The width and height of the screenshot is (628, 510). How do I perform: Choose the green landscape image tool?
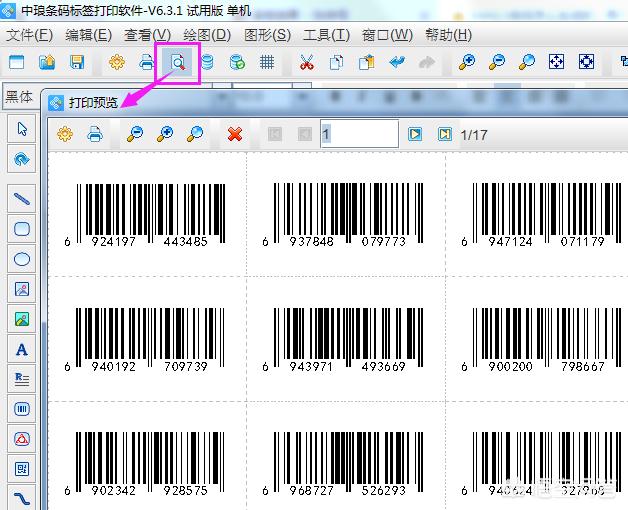click(22, 319)
